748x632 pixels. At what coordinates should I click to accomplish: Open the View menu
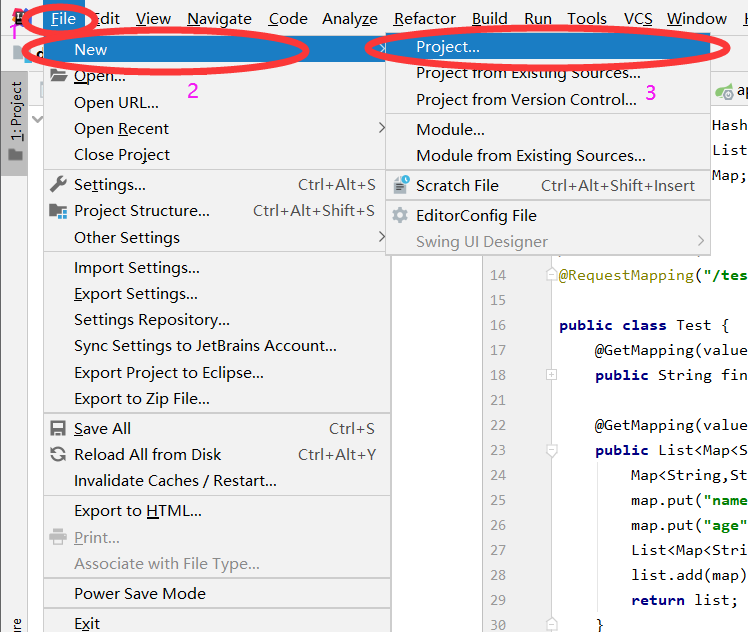[153, 19]
